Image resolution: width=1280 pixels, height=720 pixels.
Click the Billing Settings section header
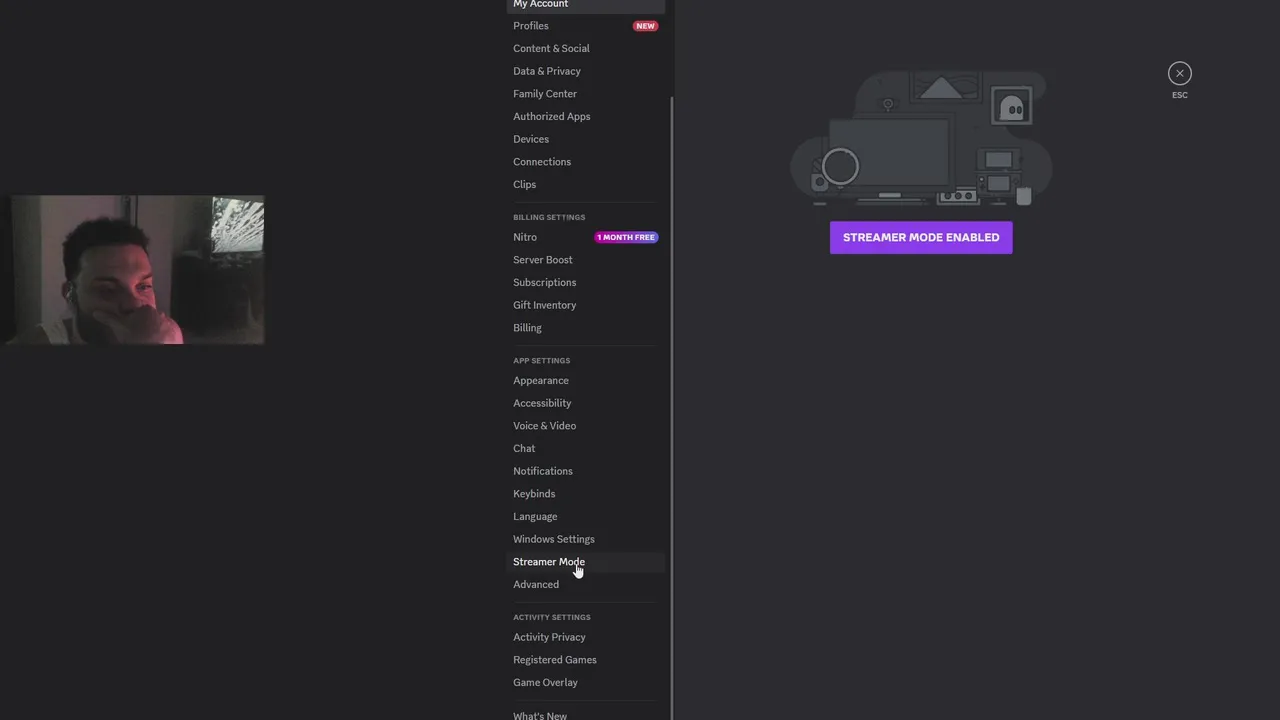coord(549,217)
